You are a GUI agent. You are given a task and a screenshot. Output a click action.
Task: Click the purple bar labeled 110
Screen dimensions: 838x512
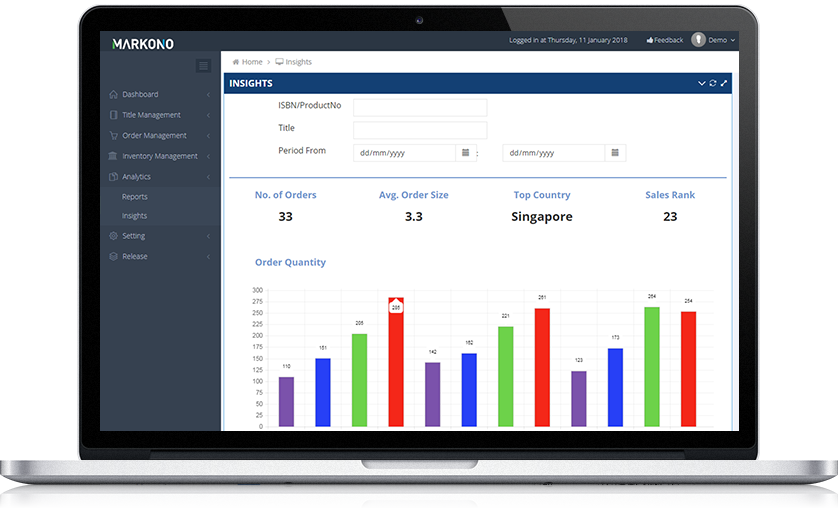pyautogui.click(x=286, y=401)
